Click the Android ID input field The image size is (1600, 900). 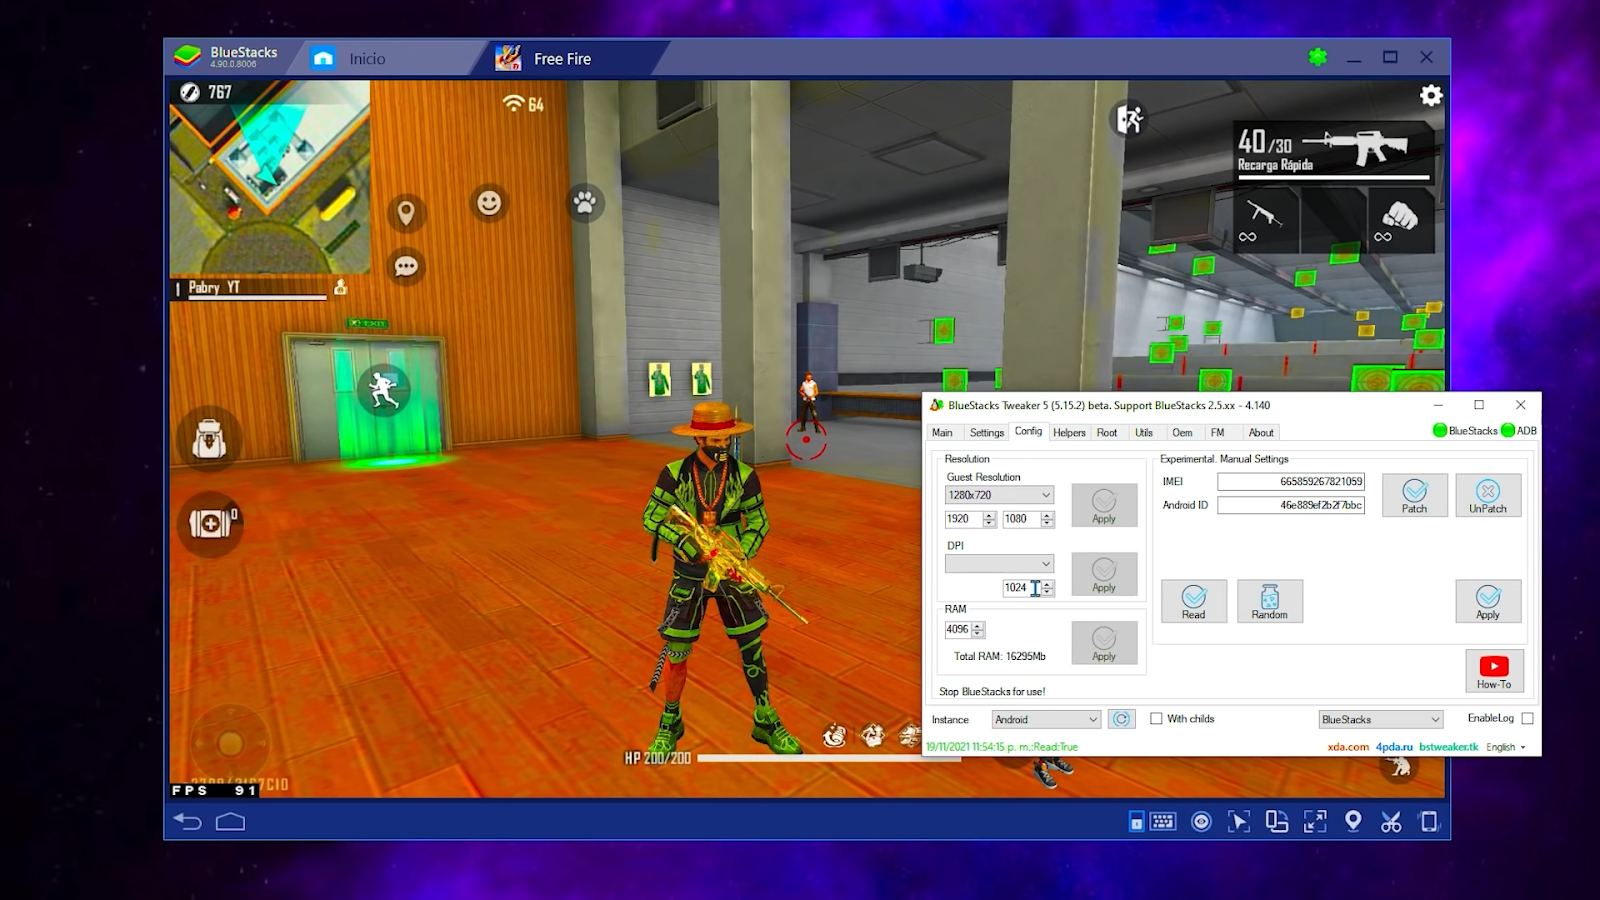click(x=1291, y=505)
